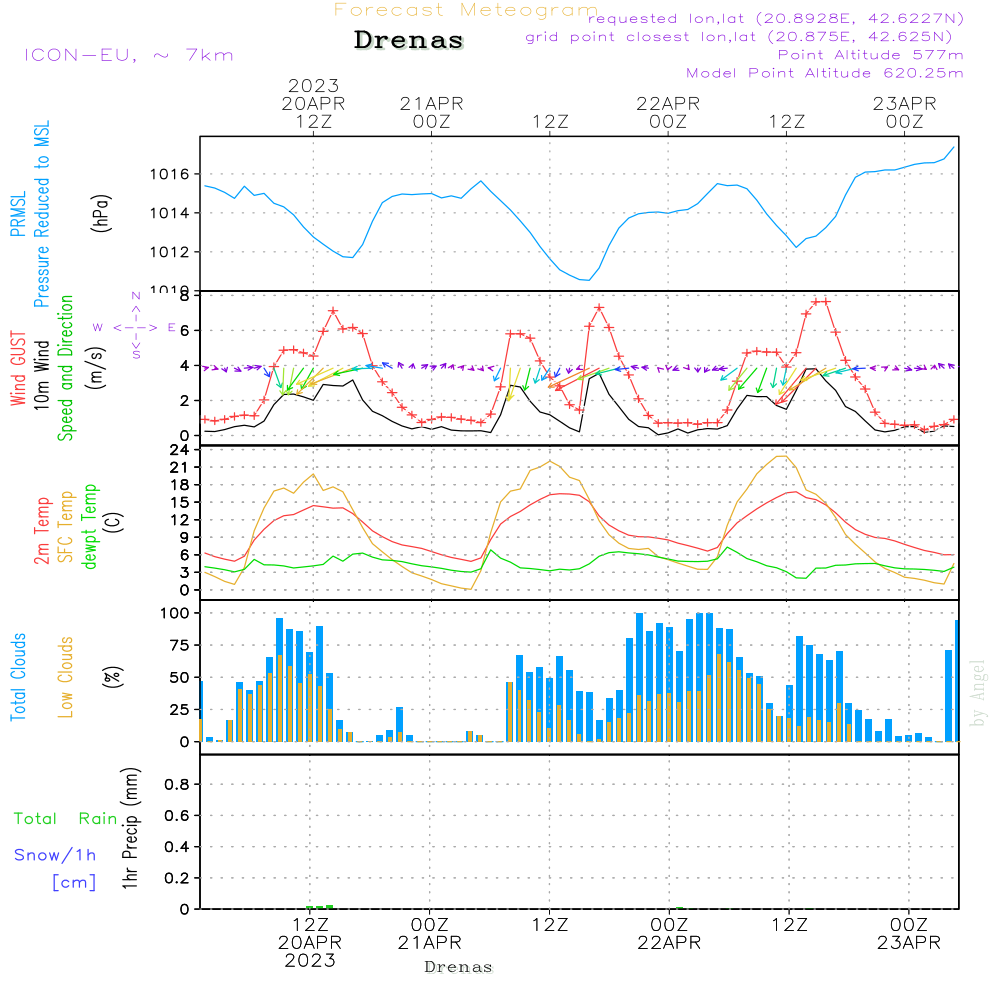This screenshot has width=1000, height=1000.
Task: Click the top '21APR 00Z' time label
Action: coord(432,112)
